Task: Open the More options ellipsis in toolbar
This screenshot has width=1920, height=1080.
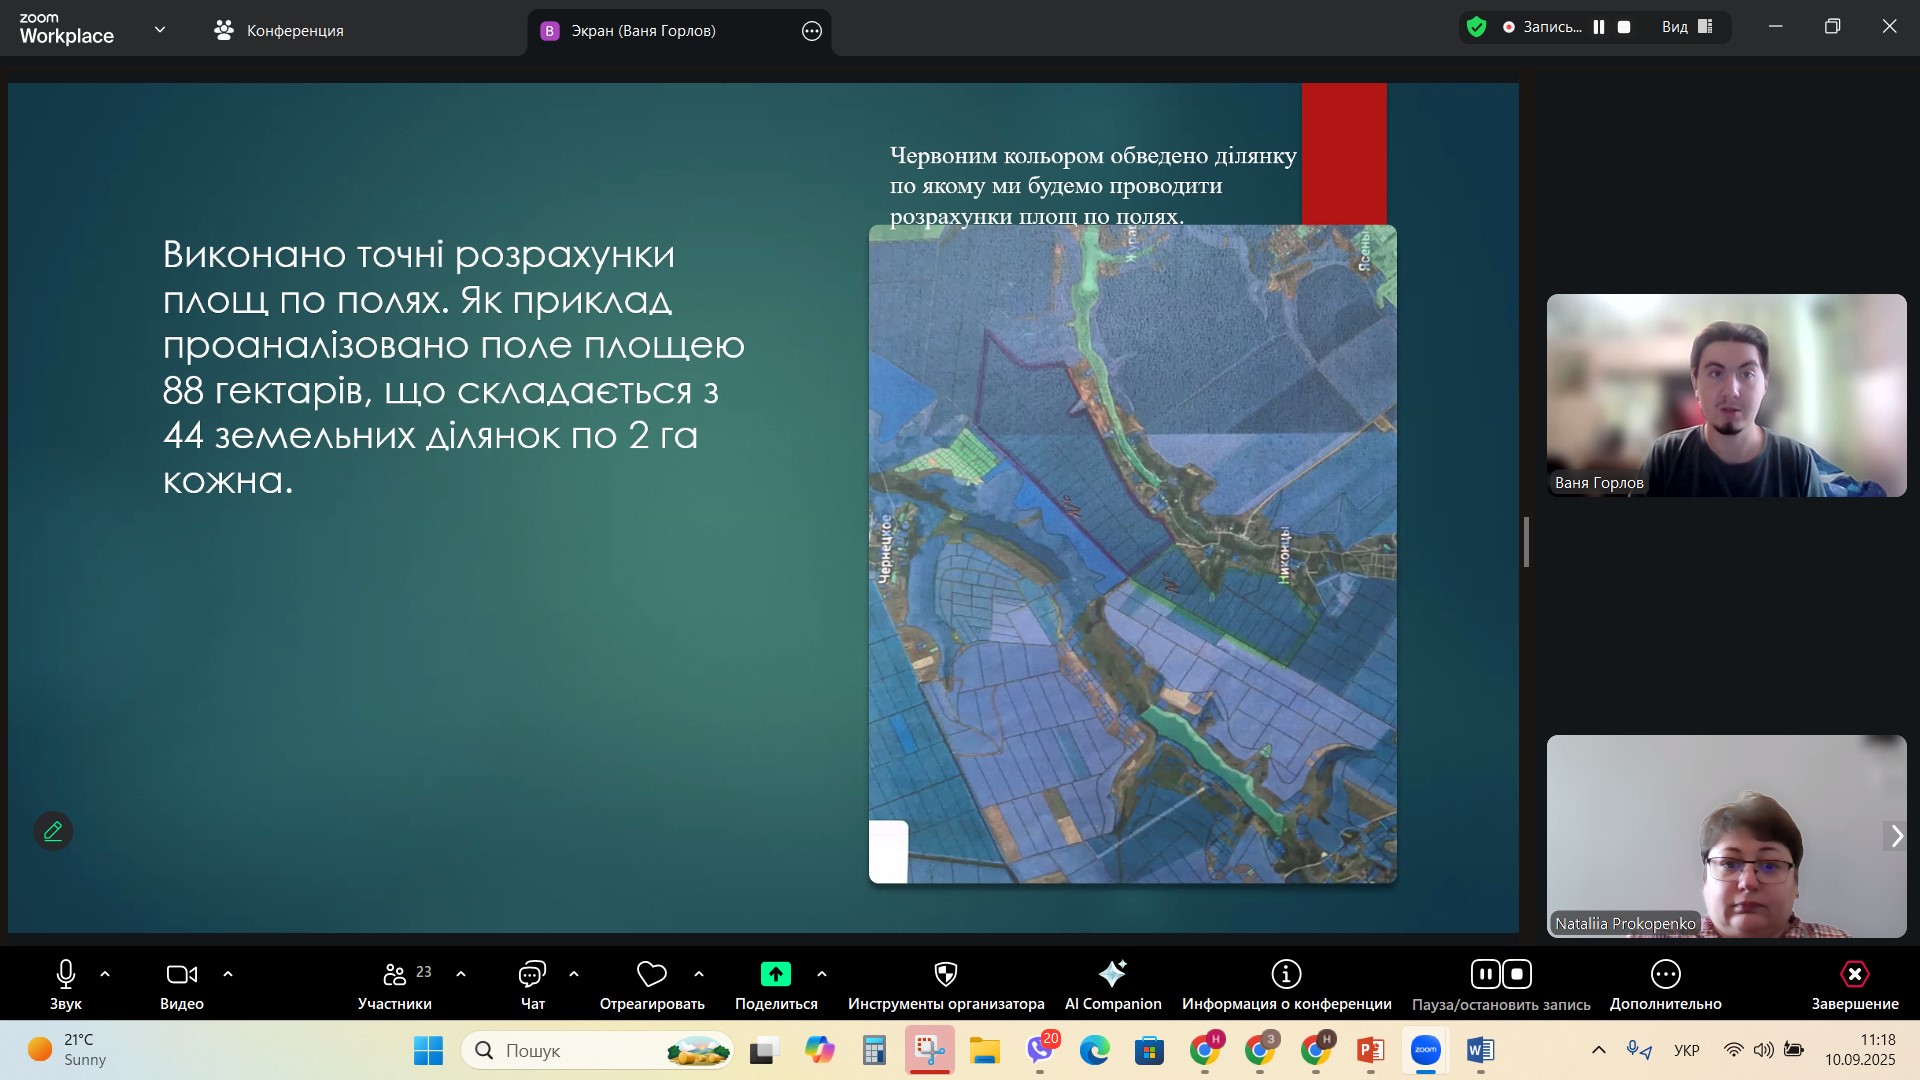Action: 1665,974
